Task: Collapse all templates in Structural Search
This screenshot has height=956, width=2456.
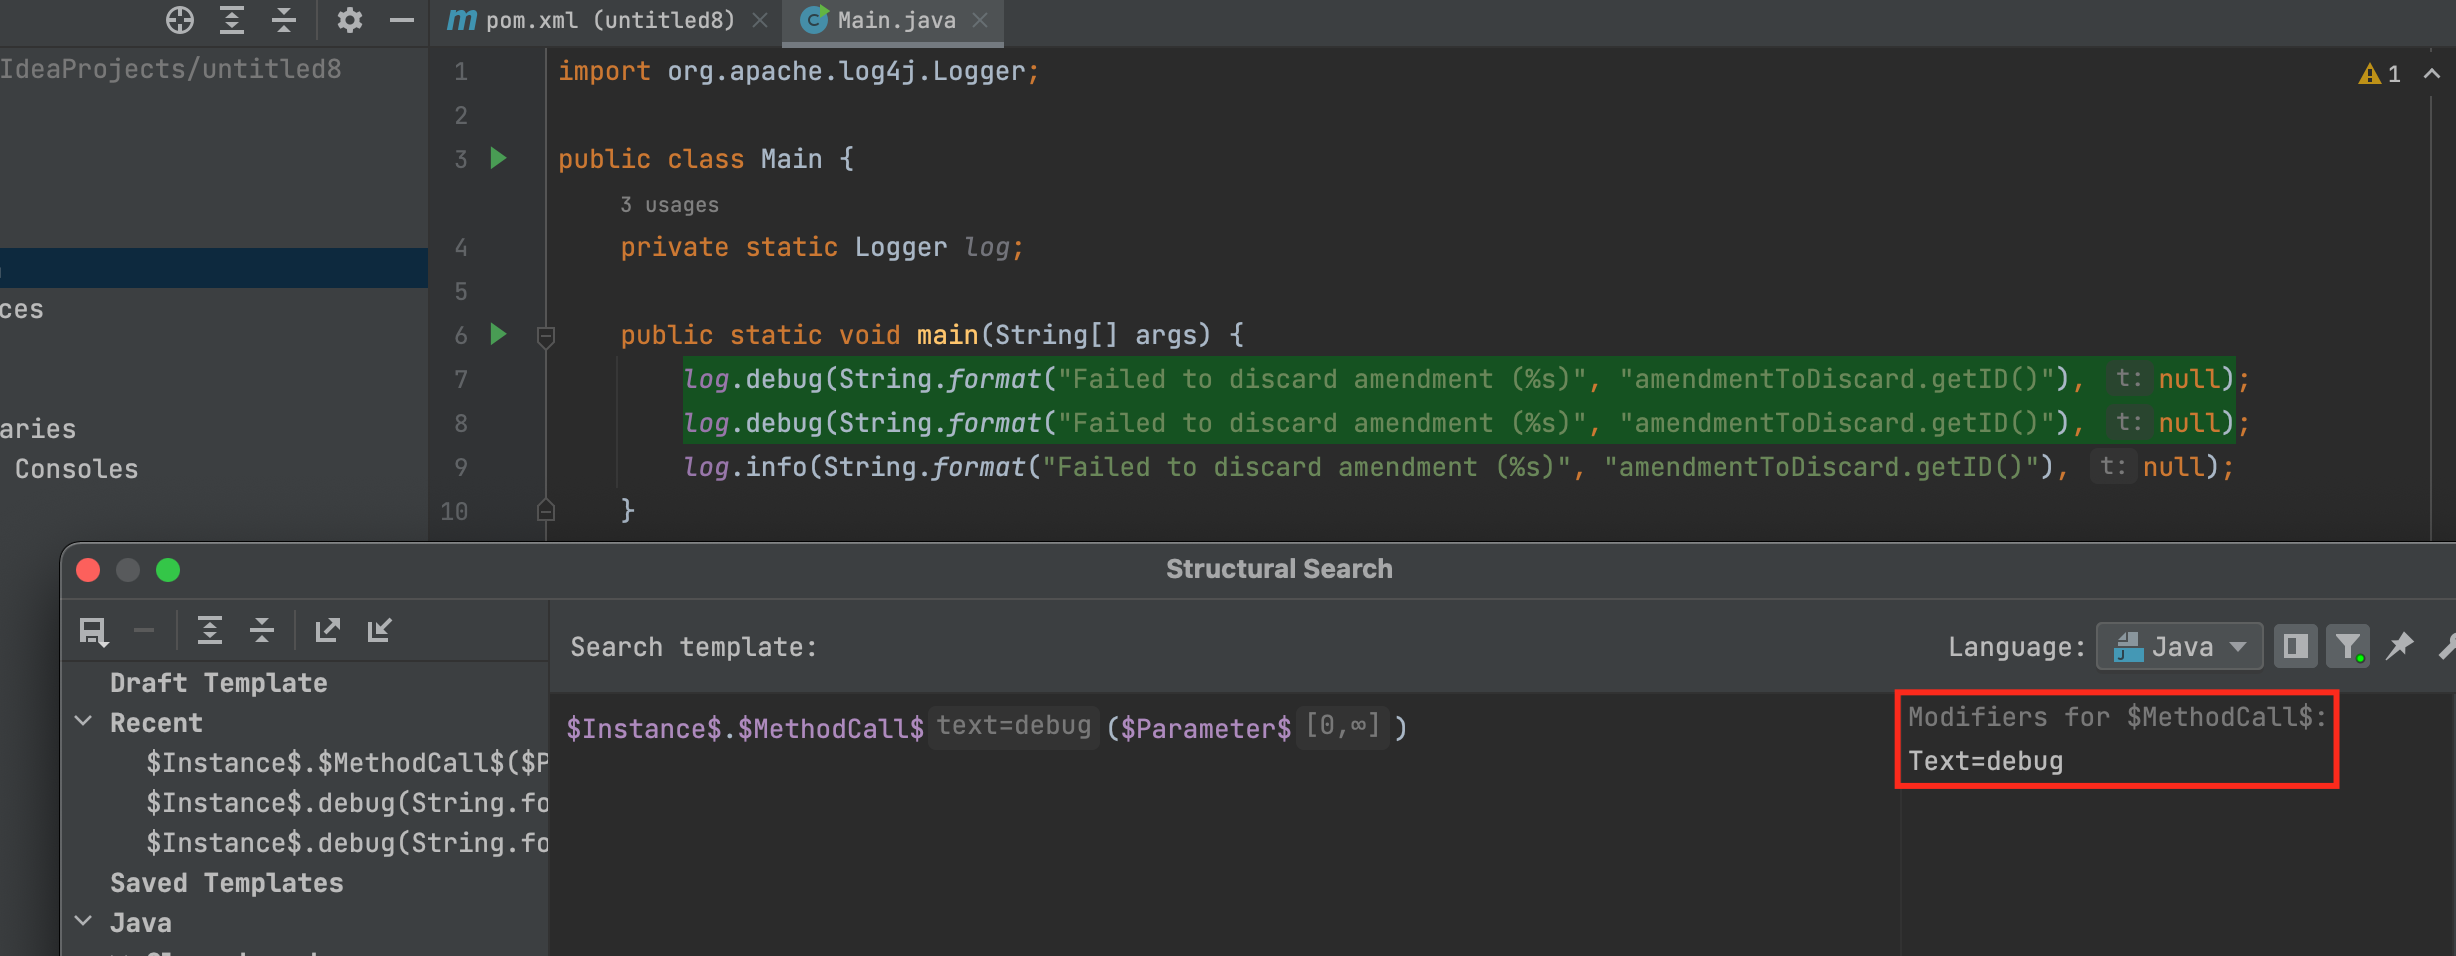Action: 262,630
